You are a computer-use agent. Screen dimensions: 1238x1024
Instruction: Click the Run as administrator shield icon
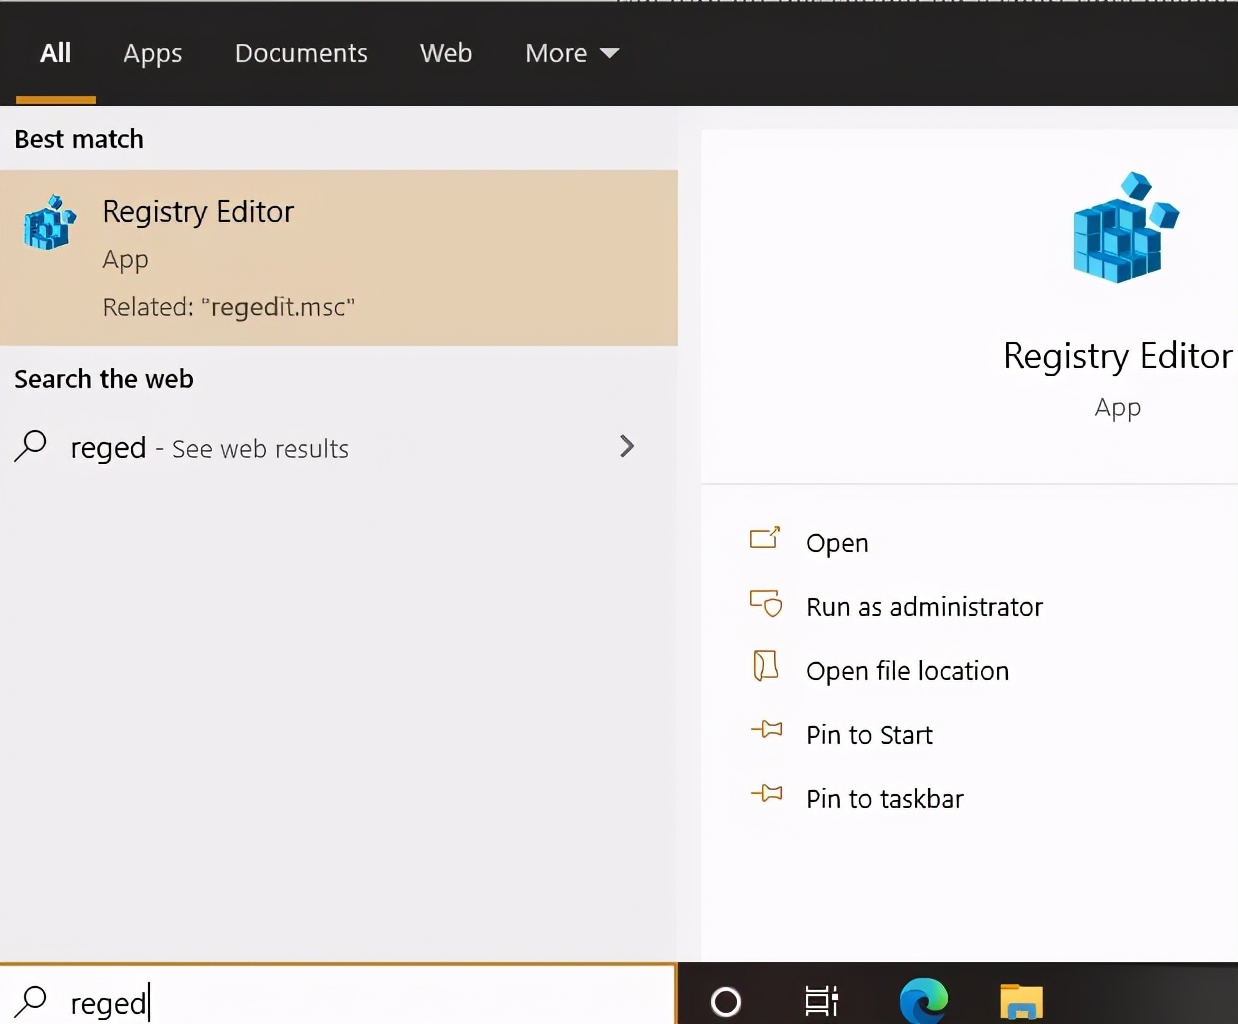(x=765, y=604)
